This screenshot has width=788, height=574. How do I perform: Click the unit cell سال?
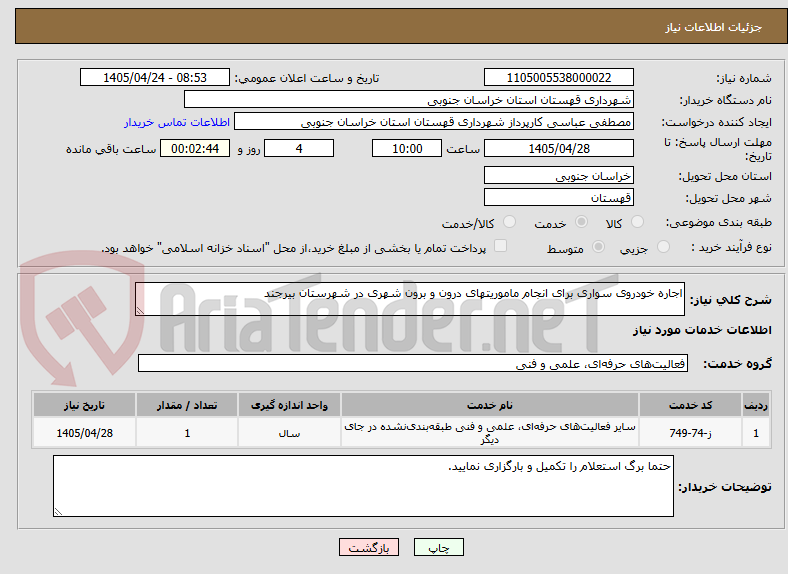[x=289, y=433]
